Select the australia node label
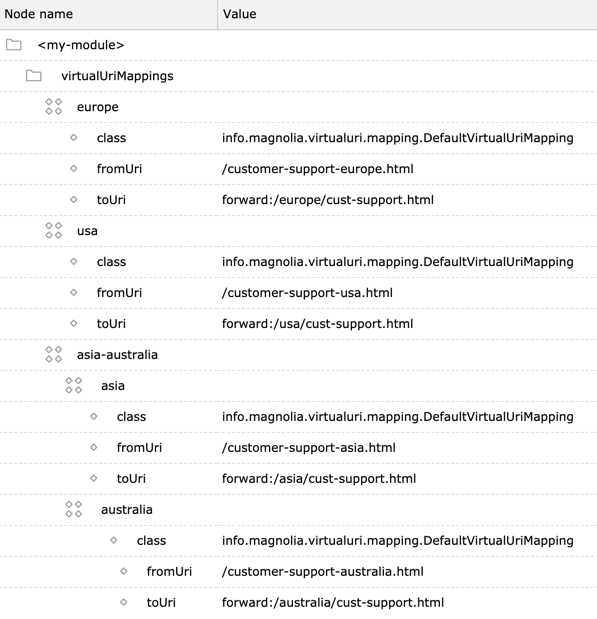Screen dimensions: 597x619 [127, 510]
